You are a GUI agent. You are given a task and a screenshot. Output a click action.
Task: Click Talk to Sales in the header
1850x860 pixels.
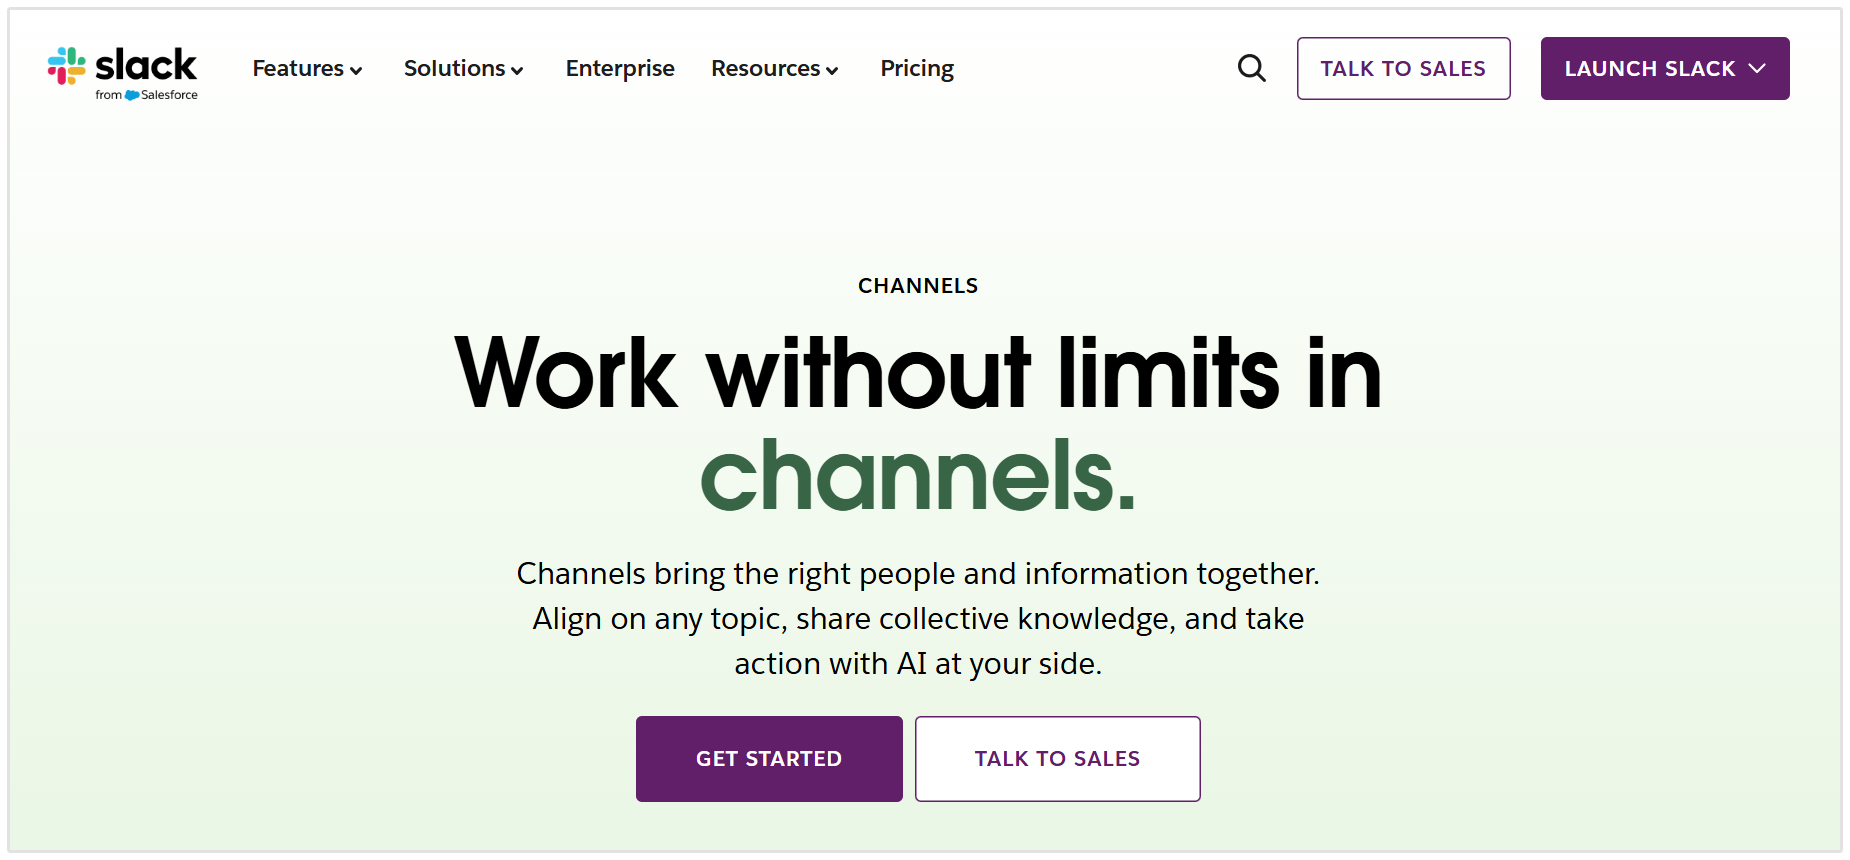(x=1403, y=68)
